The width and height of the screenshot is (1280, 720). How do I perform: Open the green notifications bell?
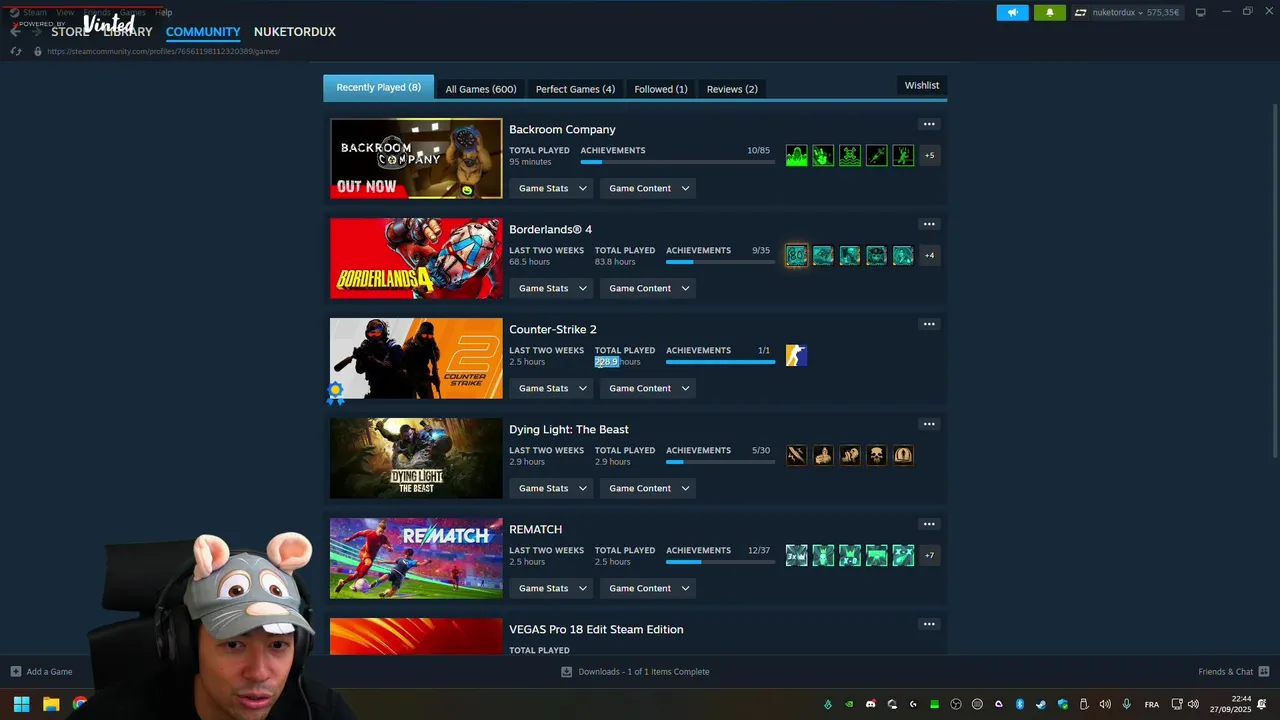click(x=1050, y=13)
